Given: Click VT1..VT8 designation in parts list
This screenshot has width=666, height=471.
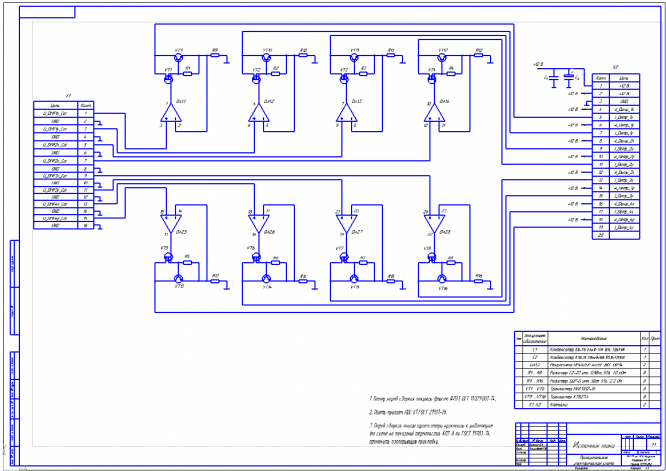Looking at the screenshot, I should point(535,389).
